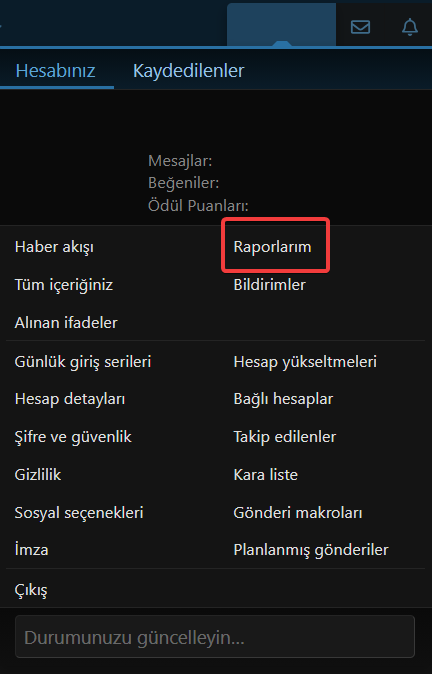
Task: Open Tüm içeriğiniz
Action: point(64,285)
